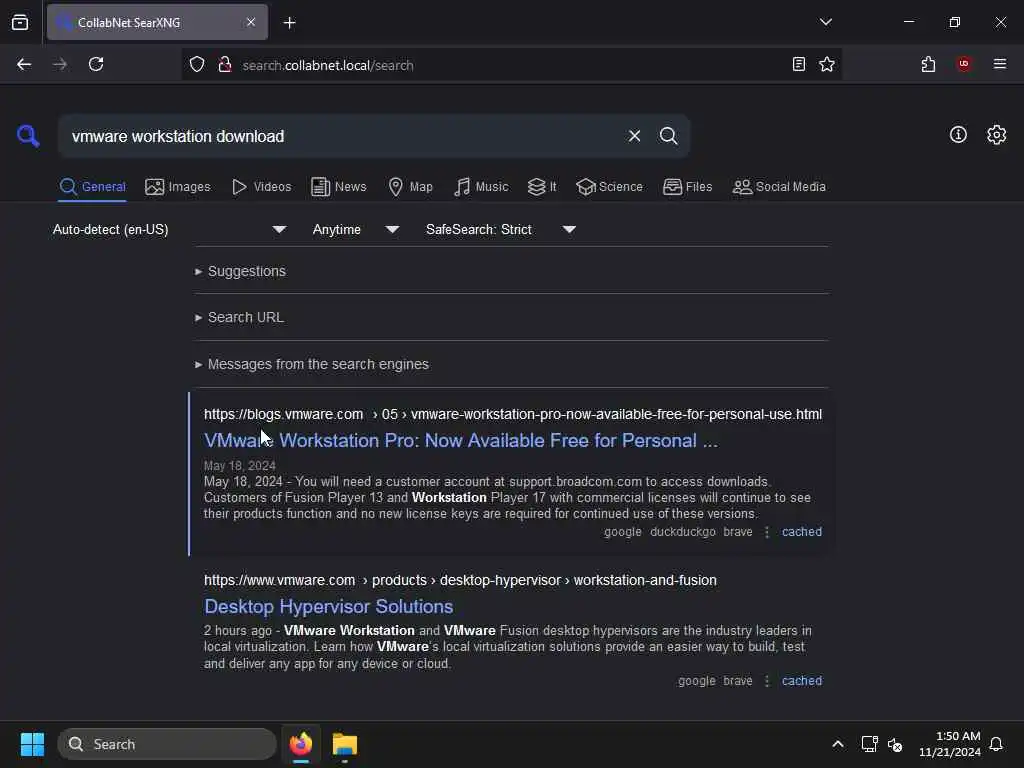Launch Firefox from the taskbar
Viewport: 1024px width, 768px height.
pos(301,744)
